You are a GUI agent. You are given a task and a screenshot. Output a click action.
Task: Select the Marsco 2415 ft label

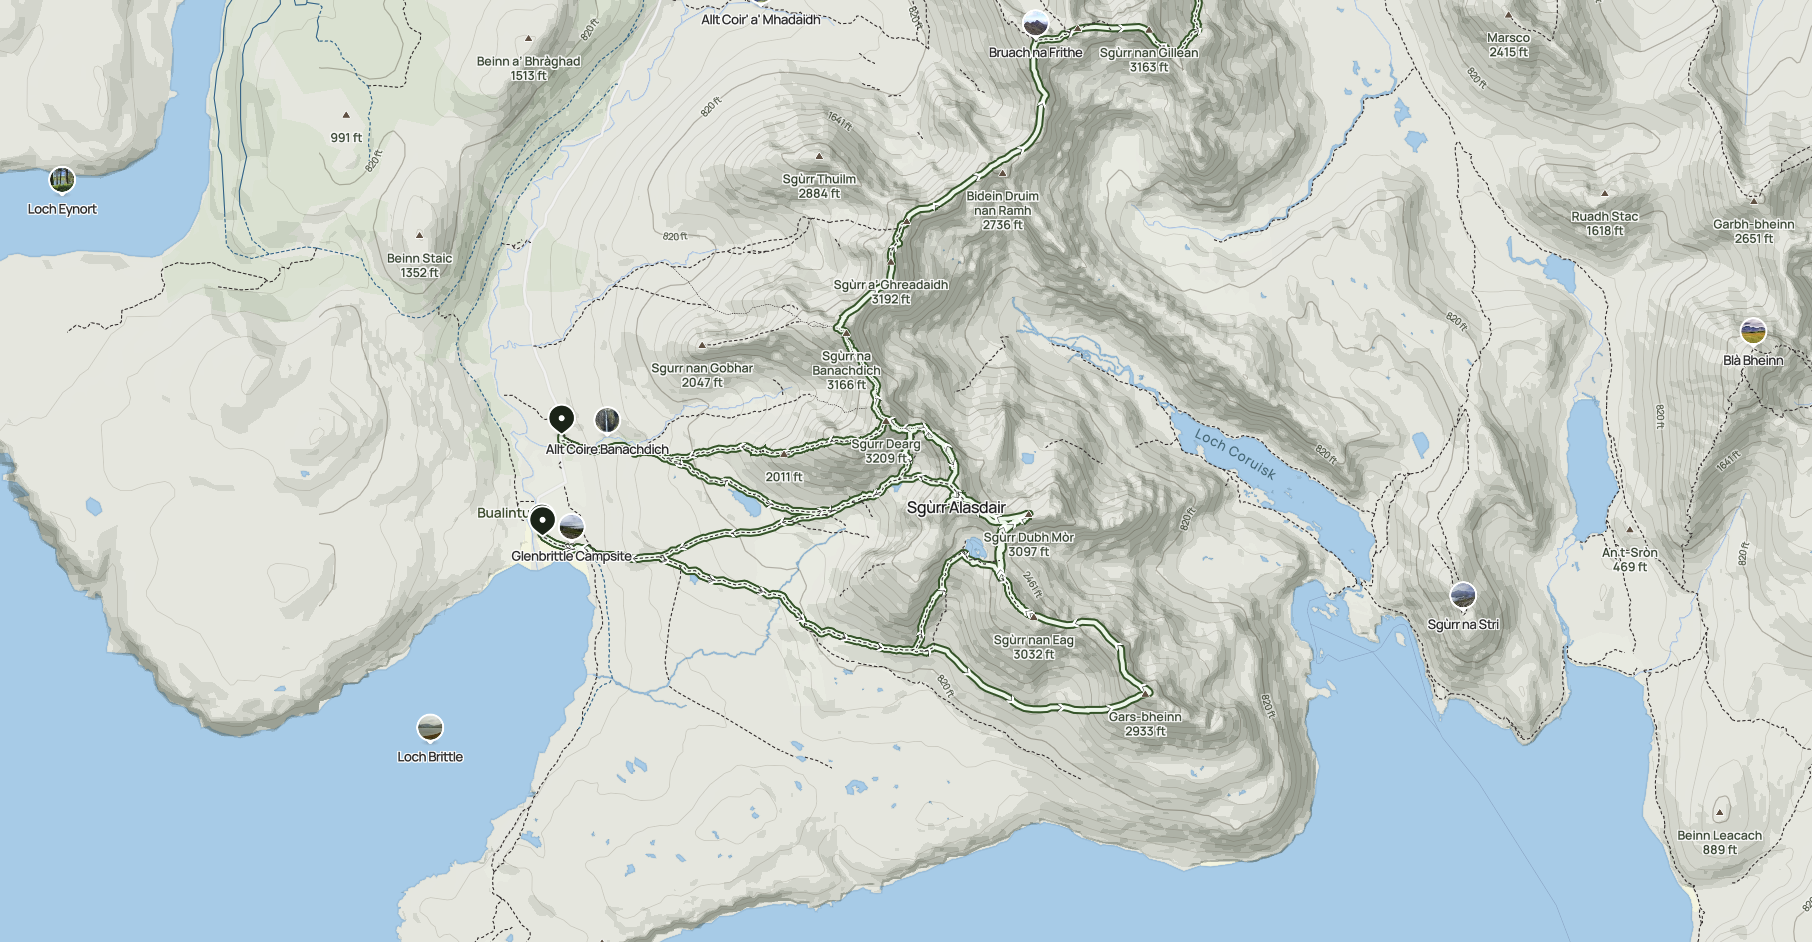coord(1508,45)
